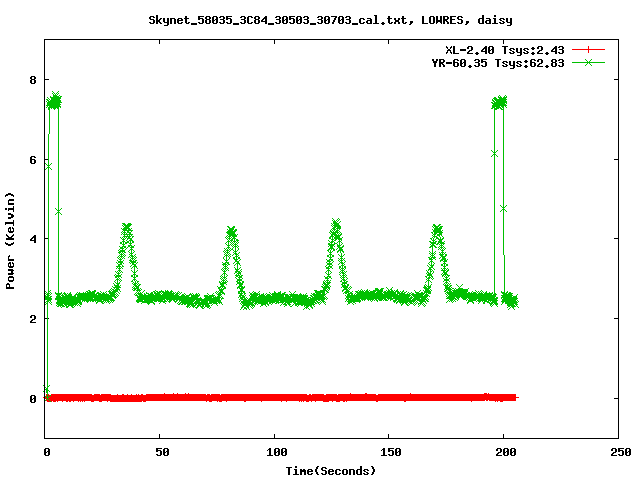The image size is (640, 480).
Task: Click the 4 tick label on y-axis
Action: click(x=33, y=239)
